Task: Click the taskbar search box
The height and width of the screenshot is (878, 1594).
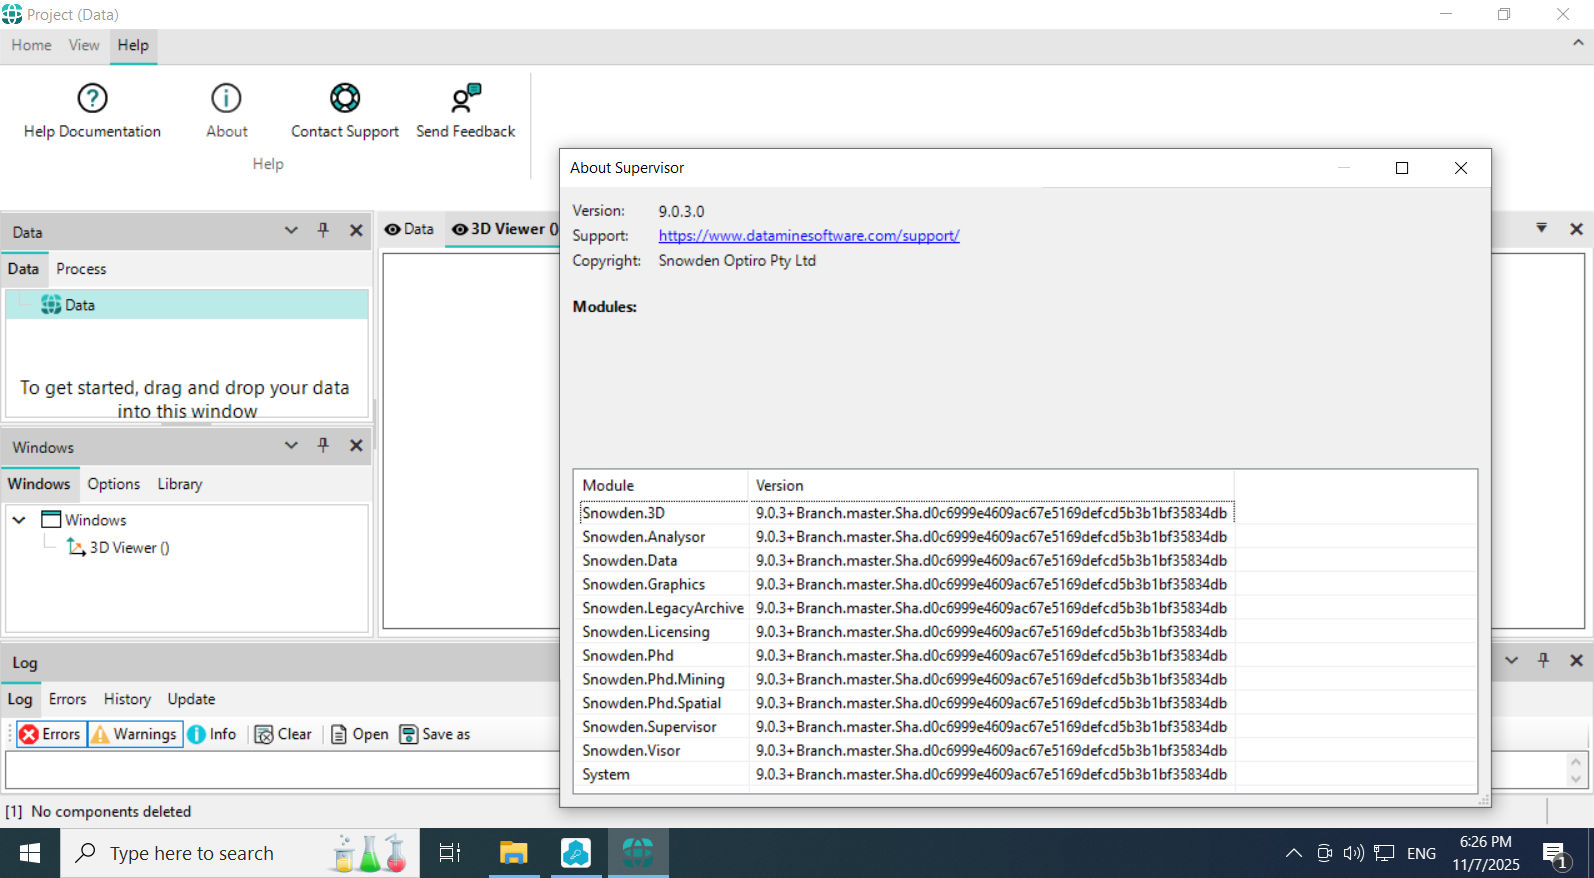Action: 240,853
